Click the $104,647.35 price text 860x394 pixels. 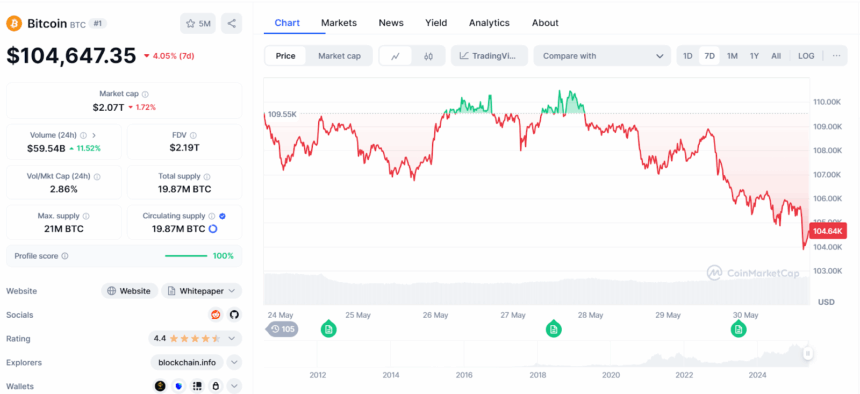(71, 56)
